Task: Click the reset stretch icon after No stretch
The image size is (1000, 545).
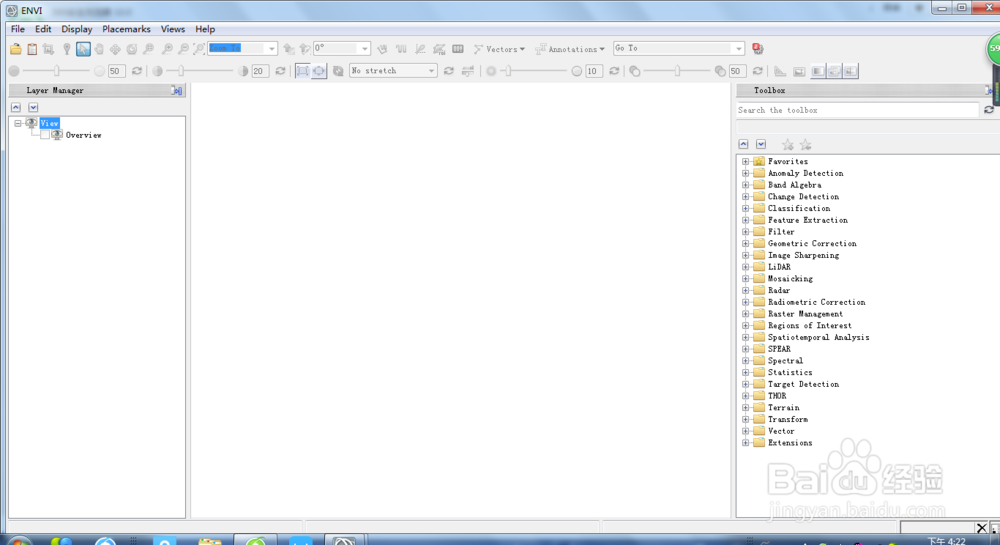Action: pyautogui.click(x=448, y=71)
